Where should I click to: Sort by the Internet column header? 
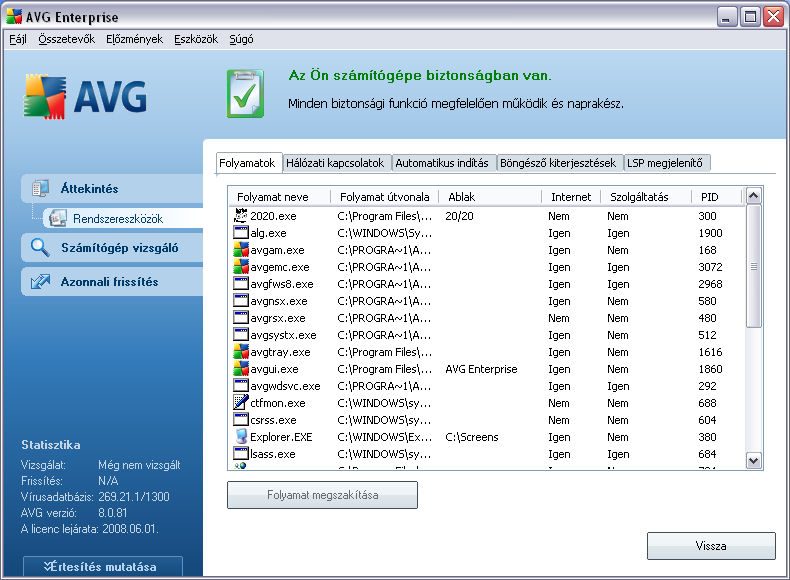(571, 197)
